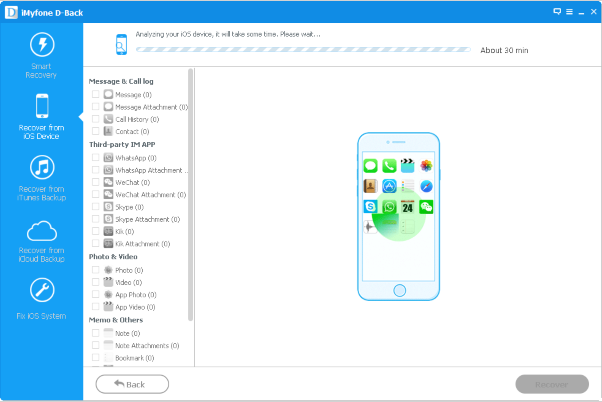
Task: Click the Photo flower icon in list
Action: coord(108,270)
